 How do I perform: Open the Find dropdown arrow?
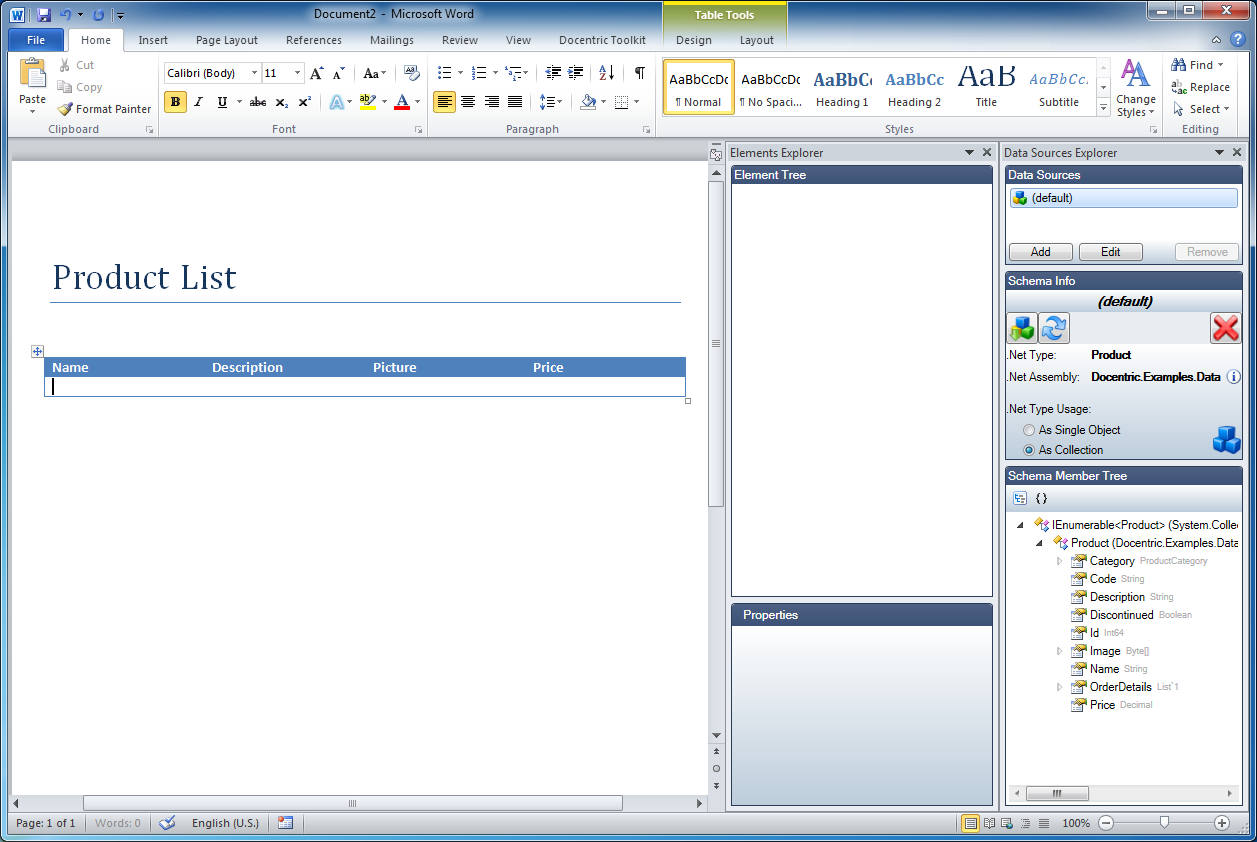1221,65
